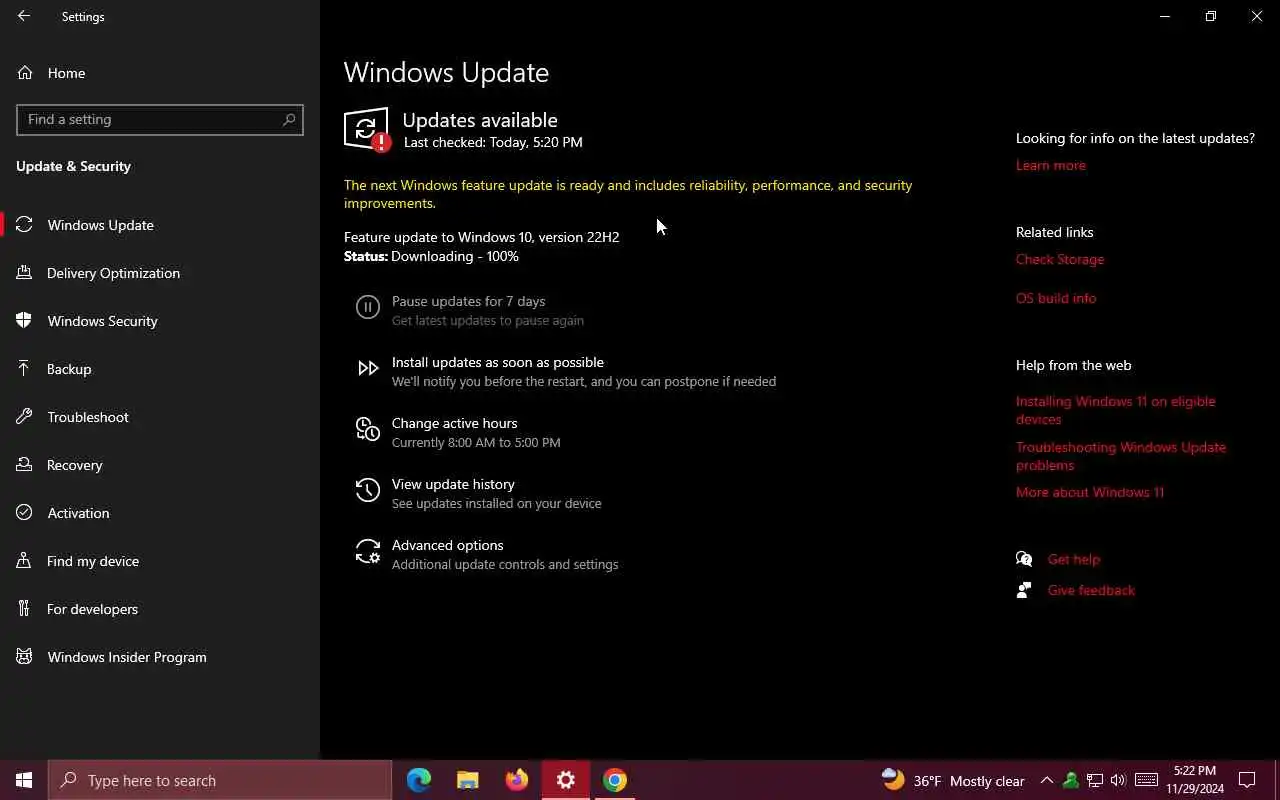Open Change active hours
The height and width of the screenshot is (800, 1280).
click(454, 423)
